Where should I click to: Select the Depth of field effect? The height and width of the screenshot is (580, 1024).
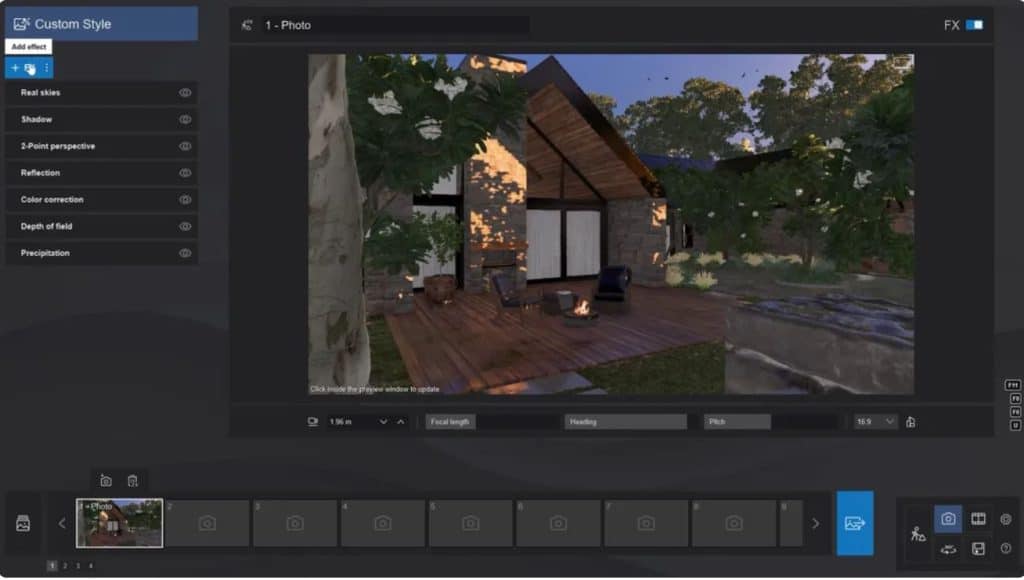tap(60, 226)
